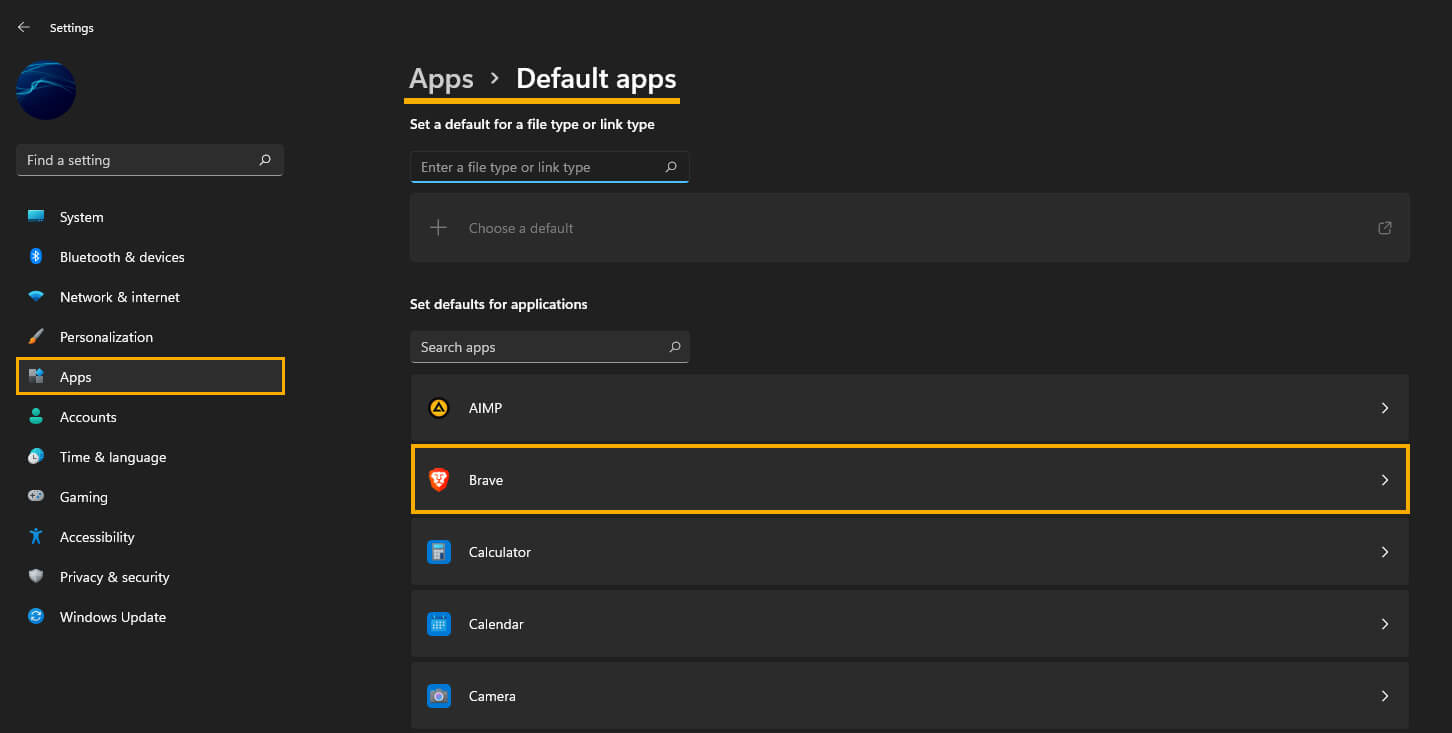Screen dimensions: 1452x733
Task: Open System settings
Action: pos(150,217)
